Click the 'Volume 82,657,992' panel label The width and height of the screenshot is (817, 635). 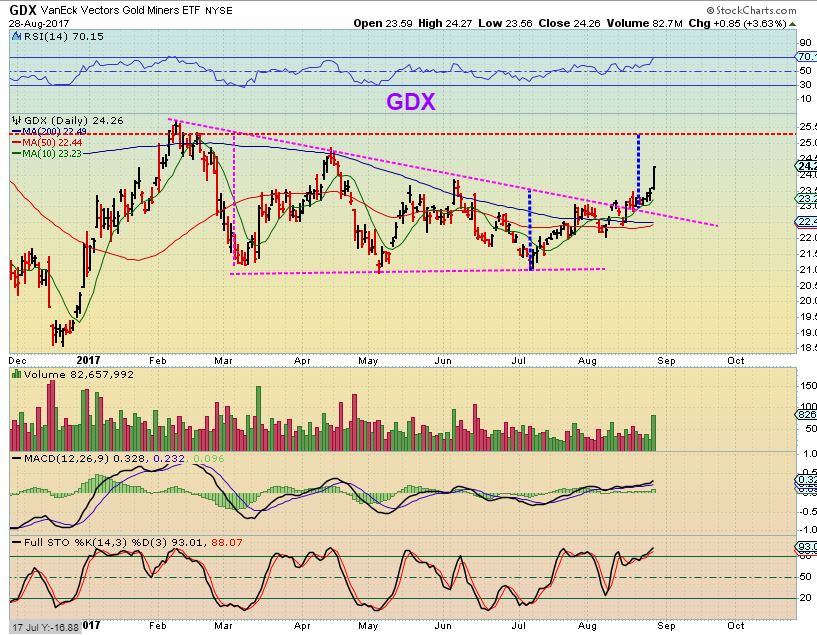78,374
